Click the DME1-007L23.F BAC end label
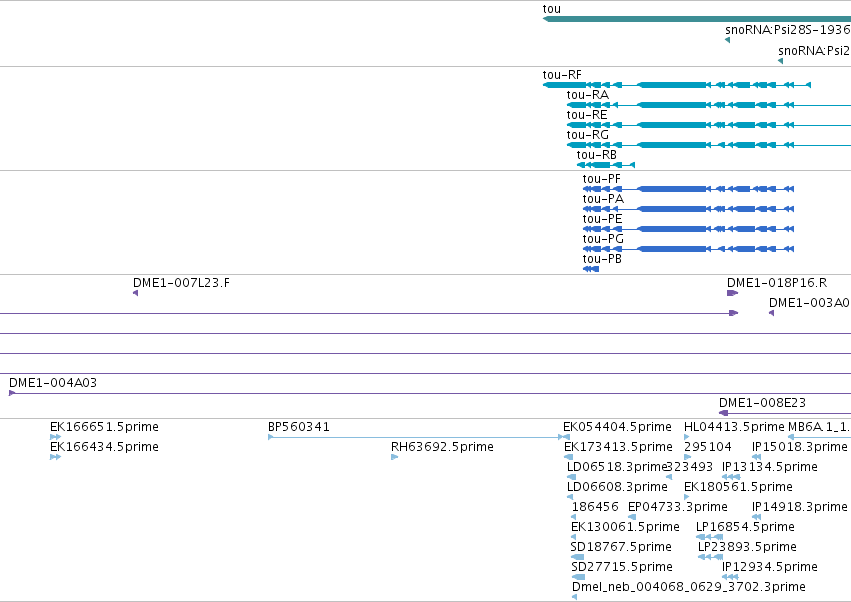 pos(181,283)
